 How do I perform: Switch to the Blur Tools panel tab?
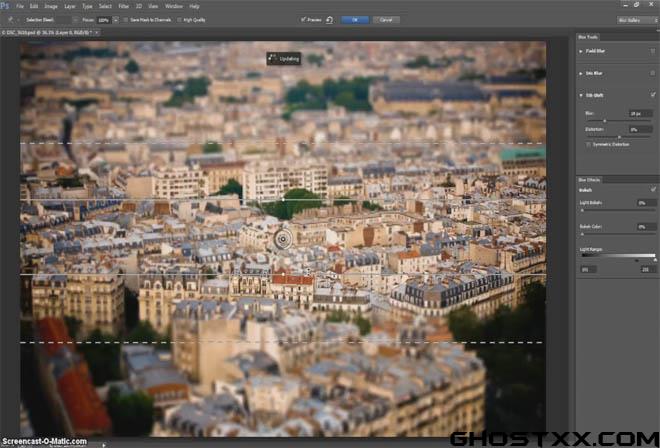[588, 37]
